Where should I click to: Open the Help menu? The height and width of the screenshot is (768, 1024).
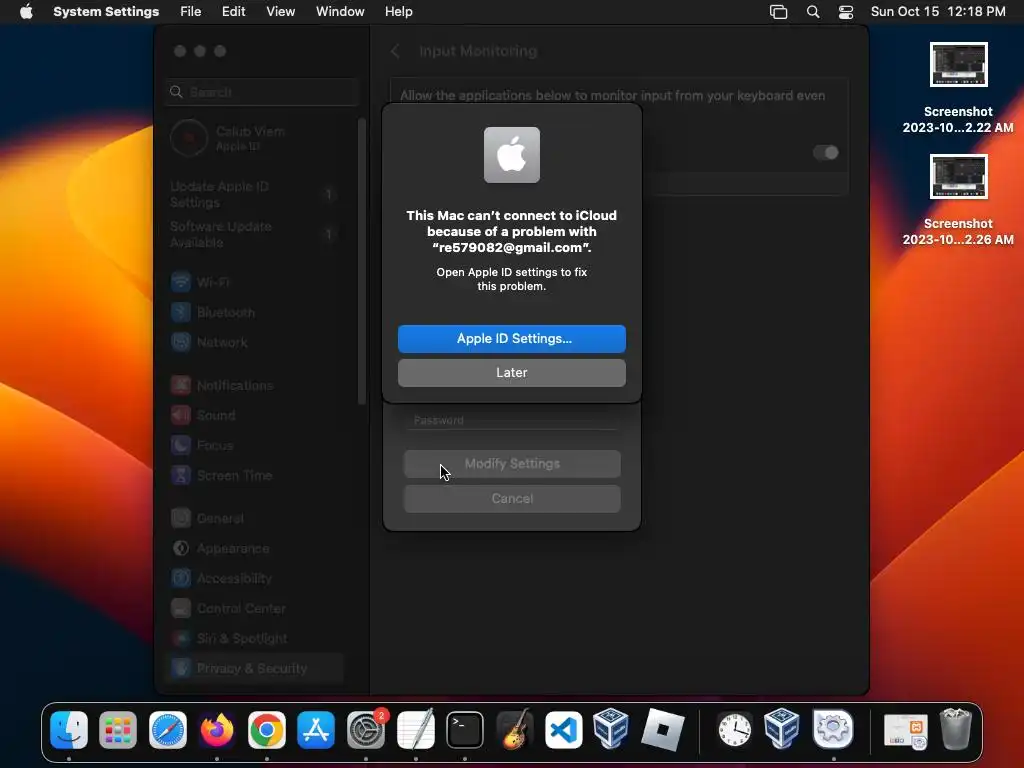[398, 12]
